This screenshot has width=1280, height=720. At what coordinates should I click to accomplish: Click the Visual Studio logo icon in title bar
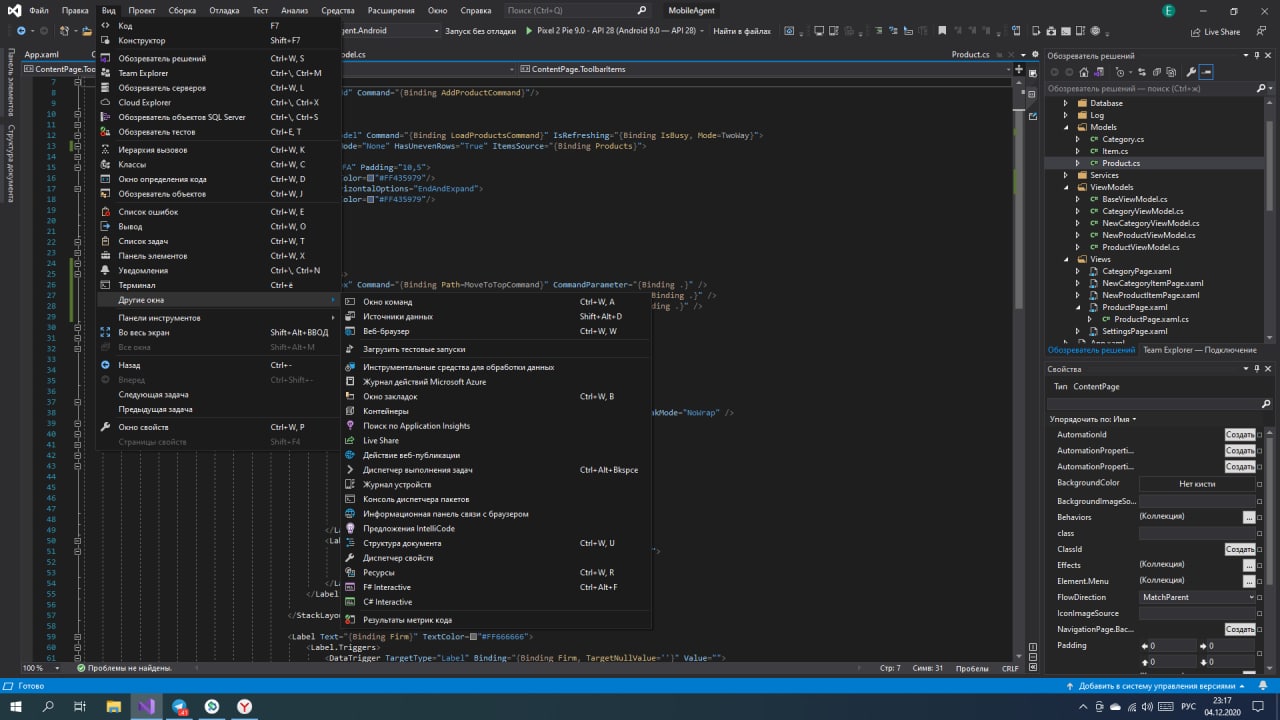[x=14, y=10]
